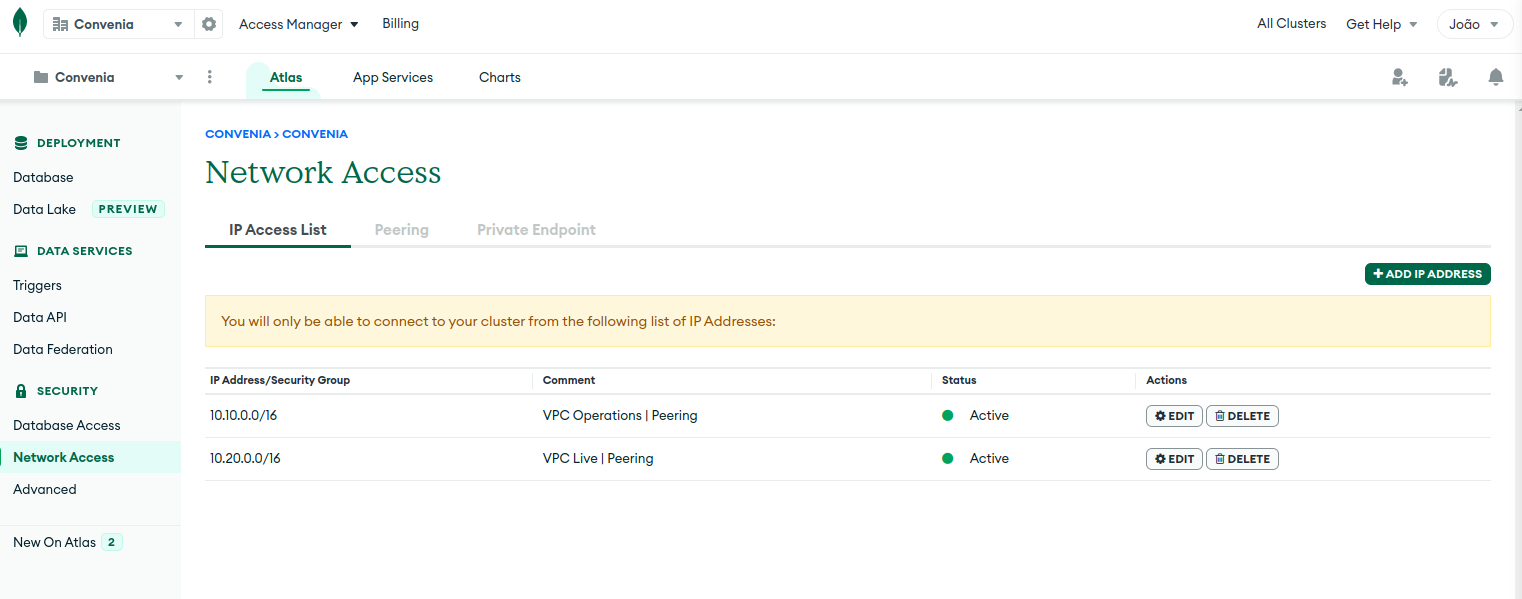Click the Add IP Address button

pos(1427,274)
